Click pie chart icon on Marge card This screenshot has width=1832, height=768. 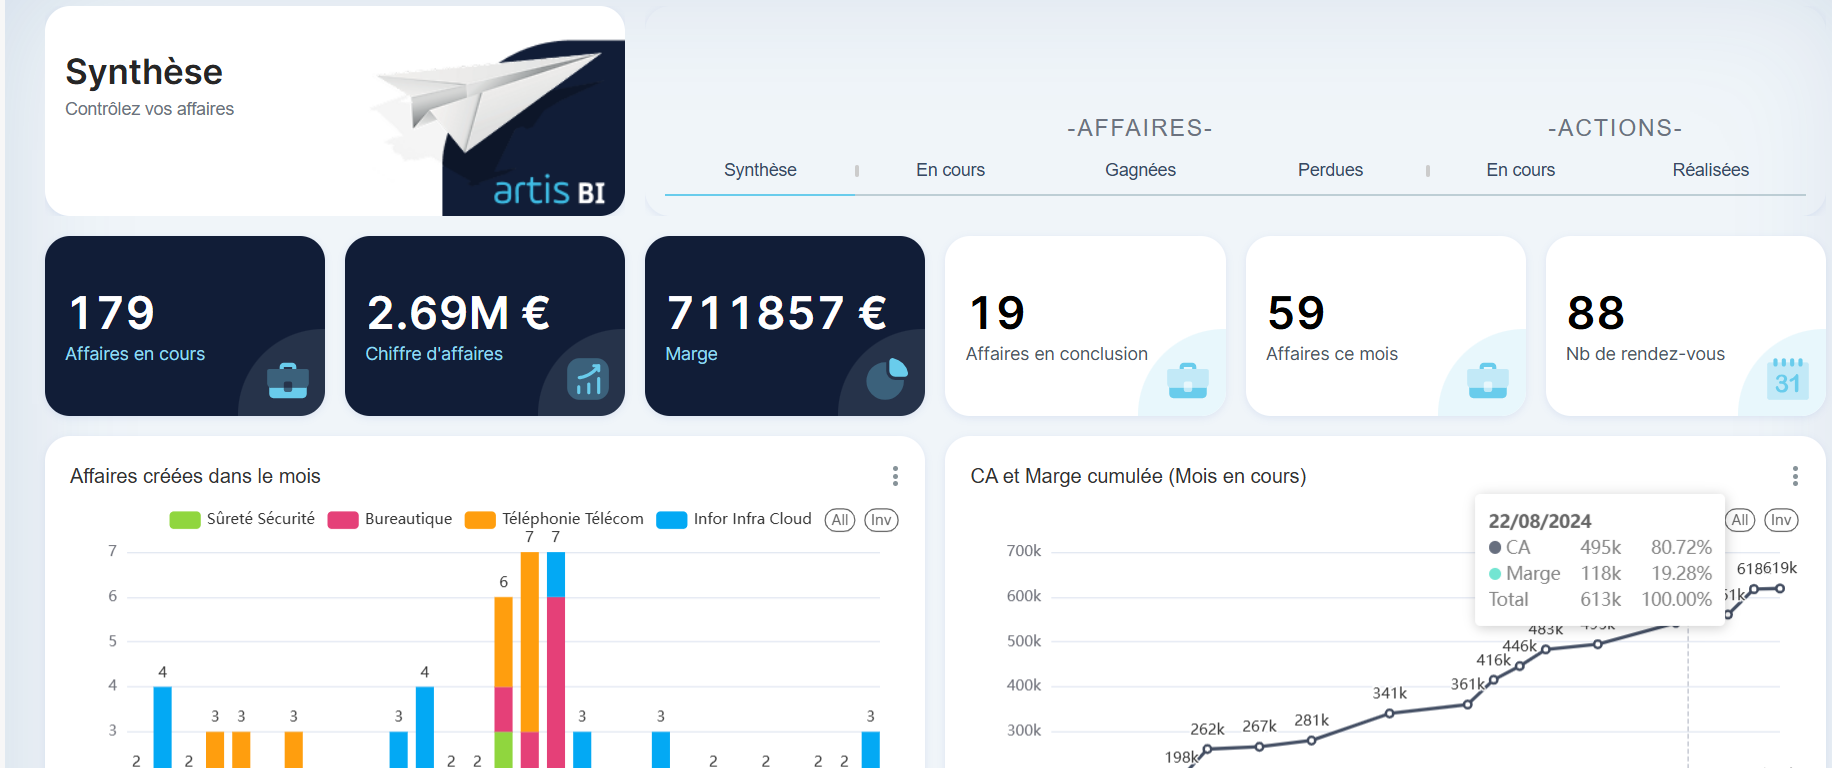[887, 378]
